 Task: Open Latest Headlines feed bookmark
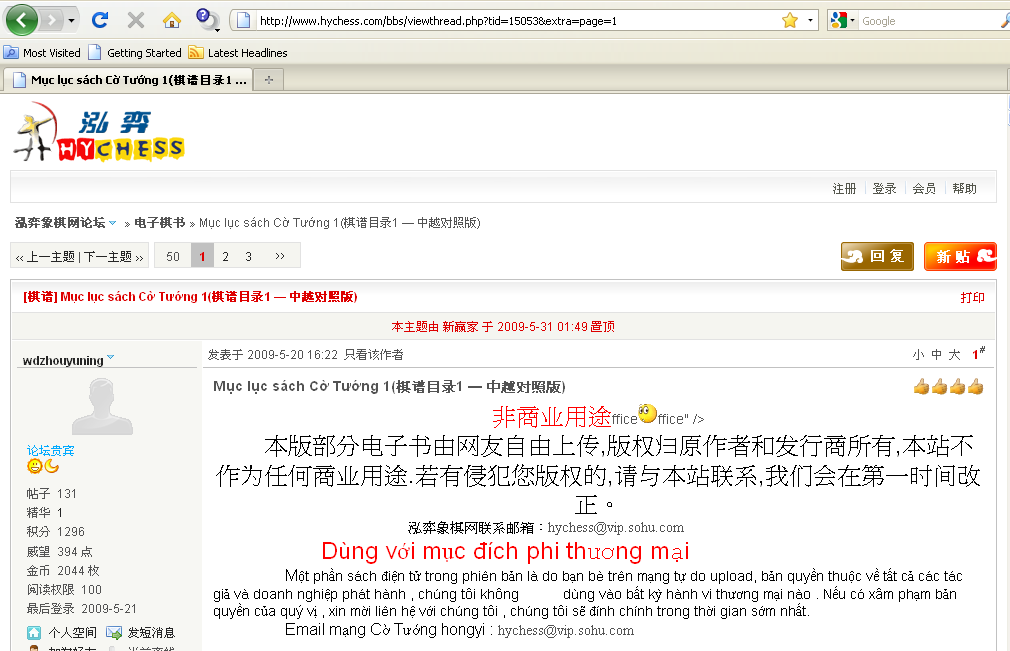238,53
